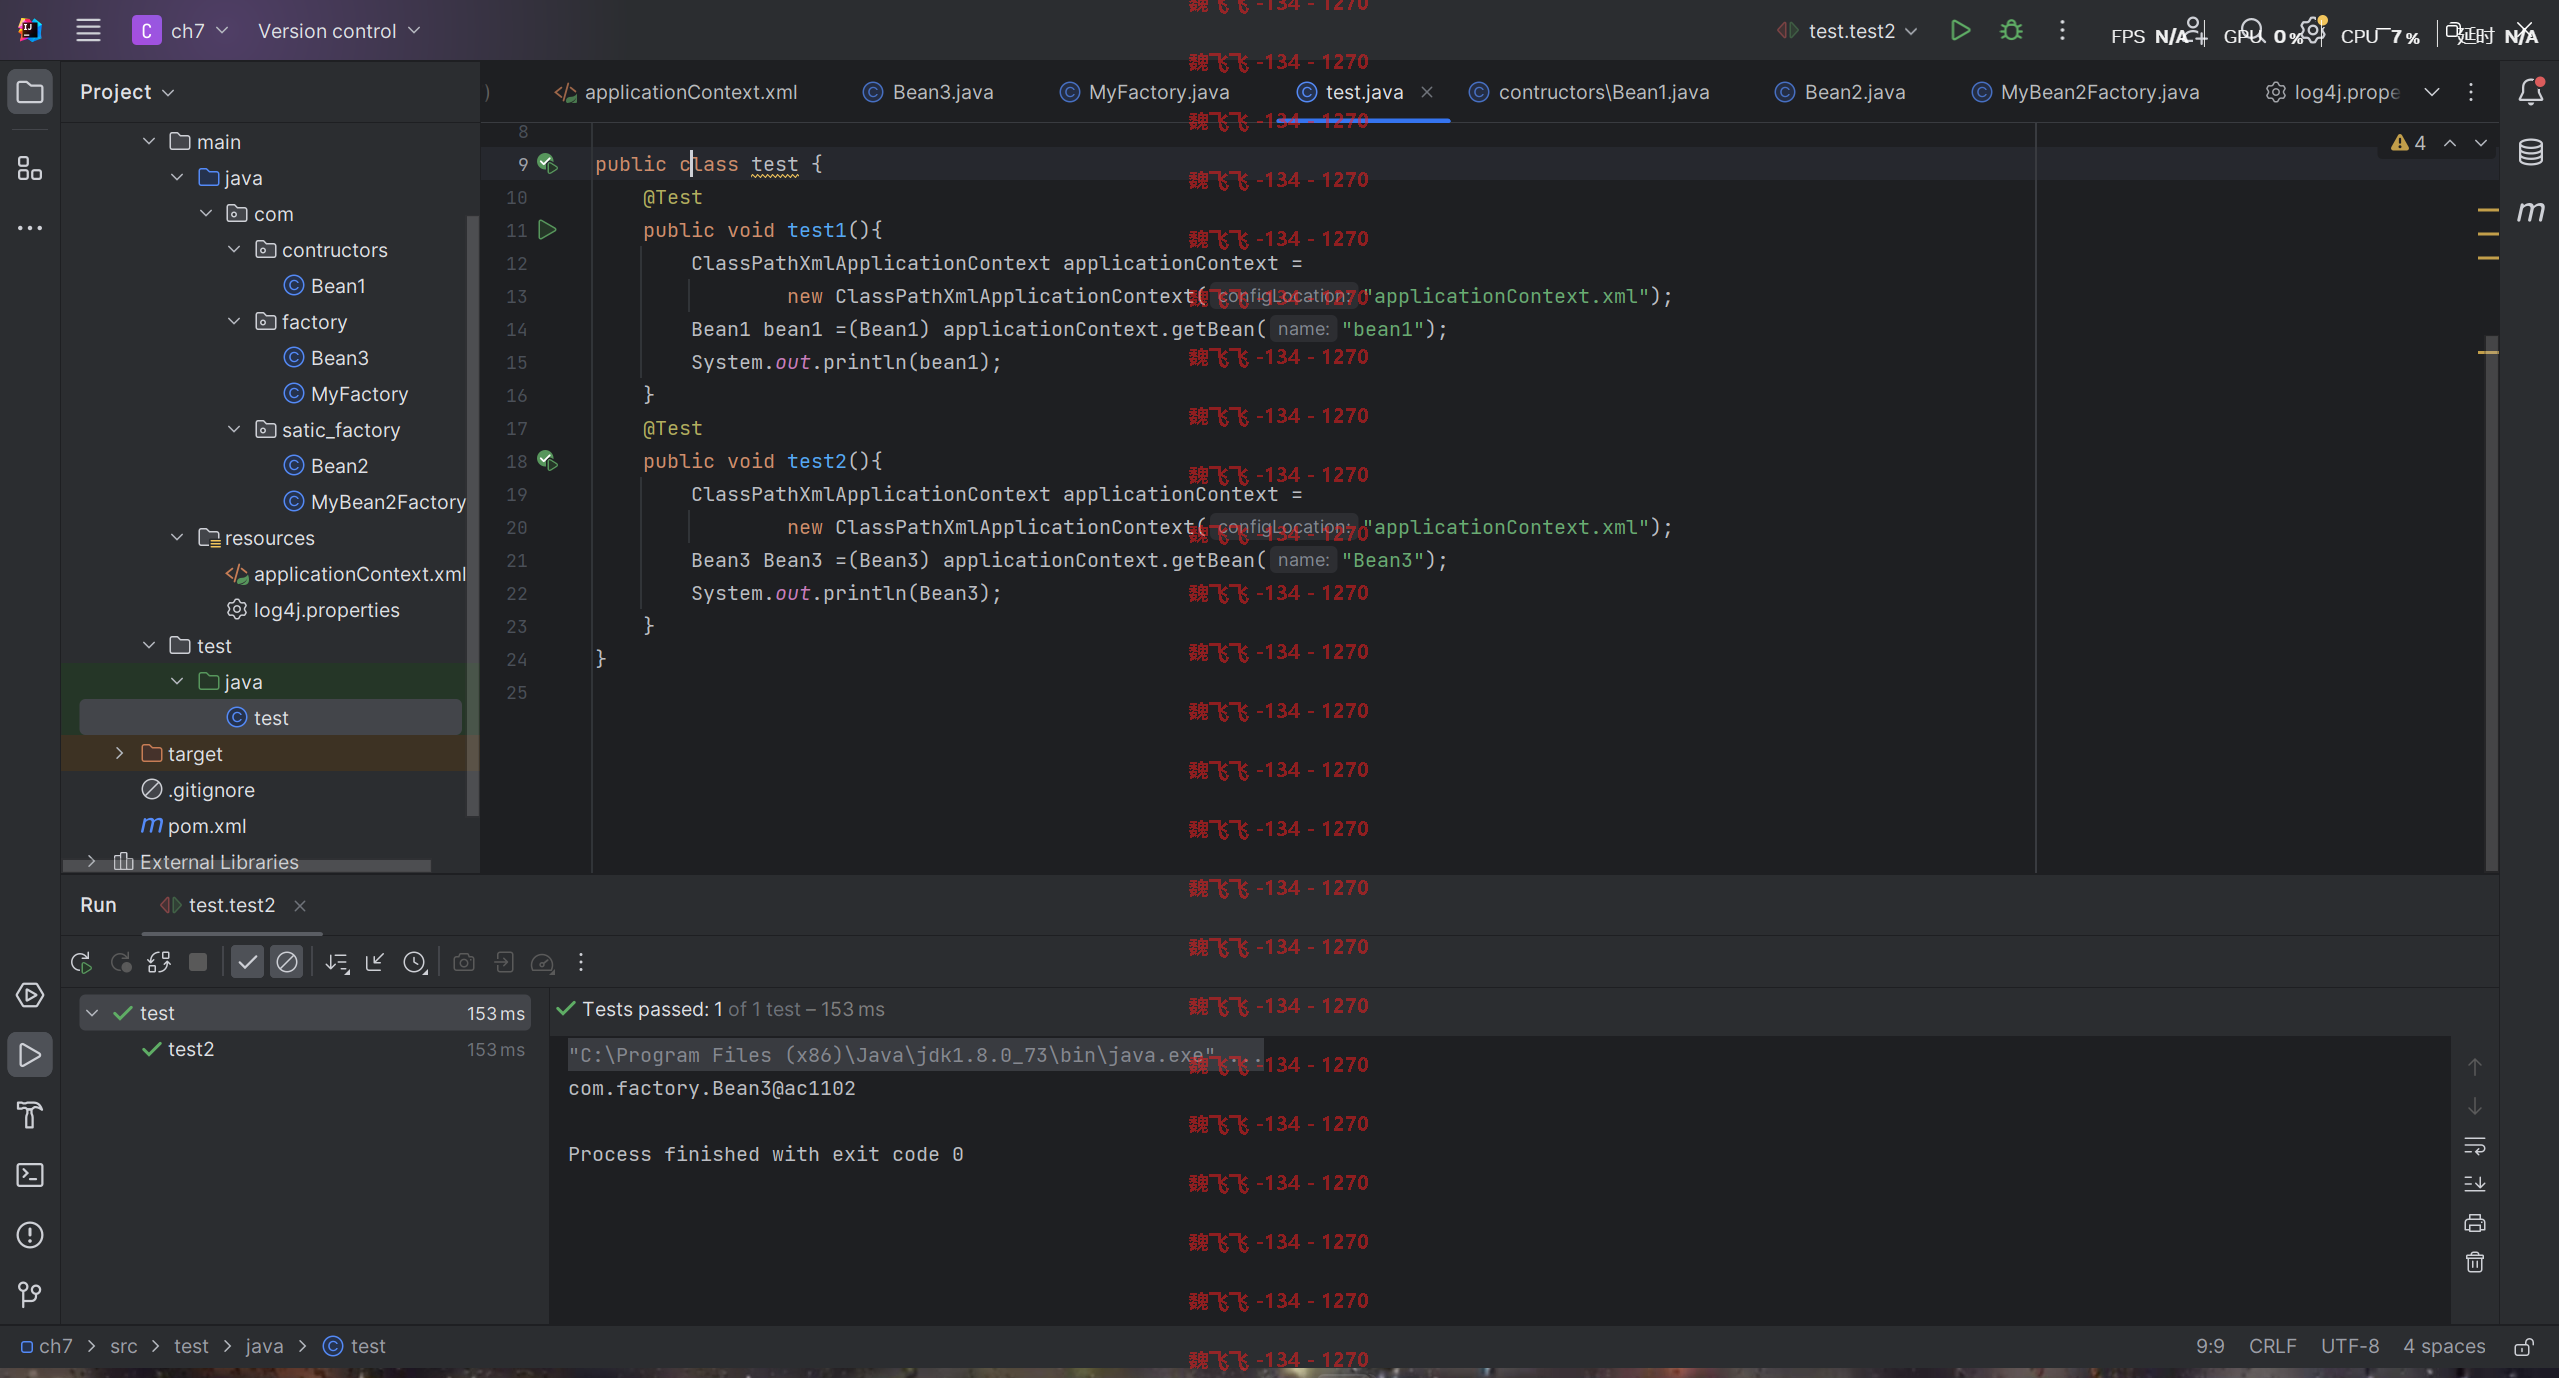Open the test.test2 run configuration dropdown
This screenshot has width=2559, height=1378.
pos(1847,31)
